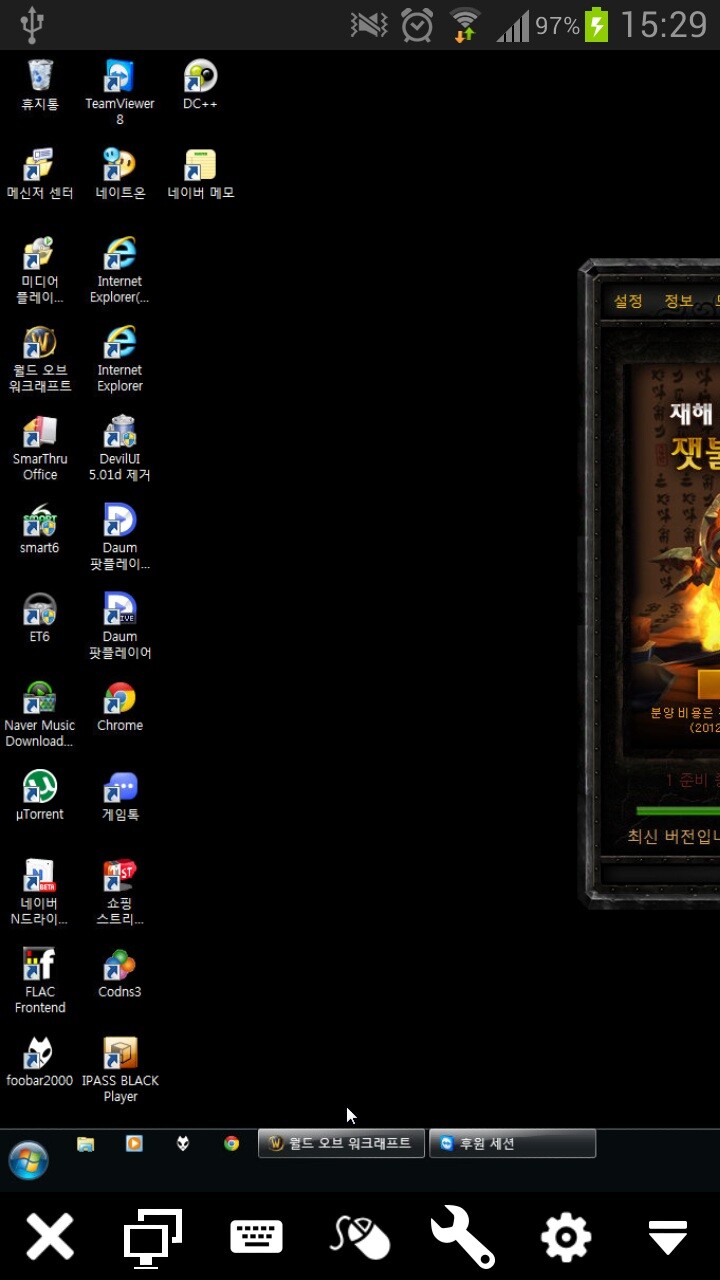Open the Internet Explorer shortcut below 미디어 row
This screenshot has width=720, height=1280.
(120, 359)
